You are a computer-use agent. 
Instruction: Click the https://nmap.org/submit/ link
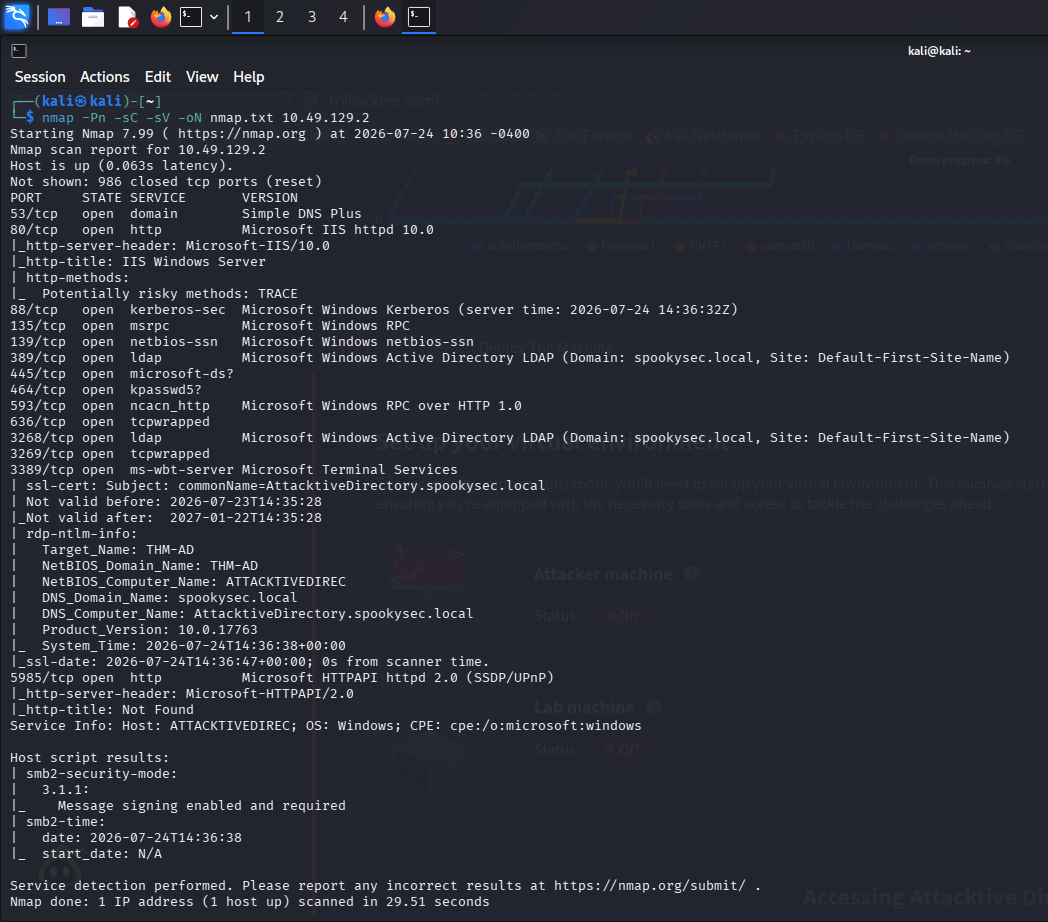pyautogui.click(x=650, y=886)
